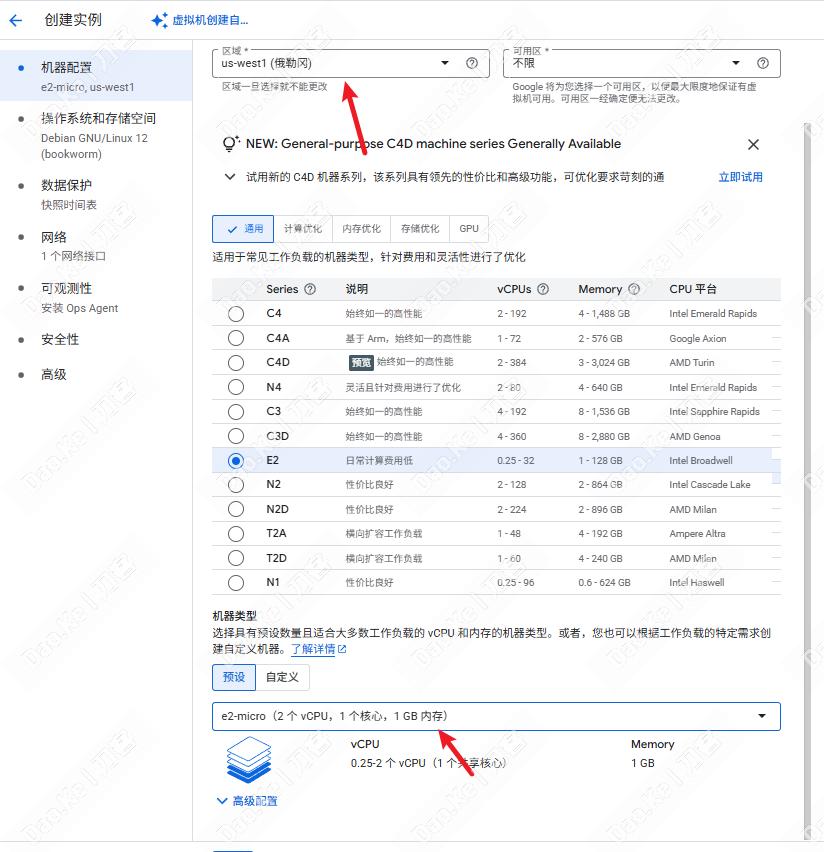Click the '0.25 - 96' vCPUs cell
Screen dimensions: 824x852
(x=515, y=582)
